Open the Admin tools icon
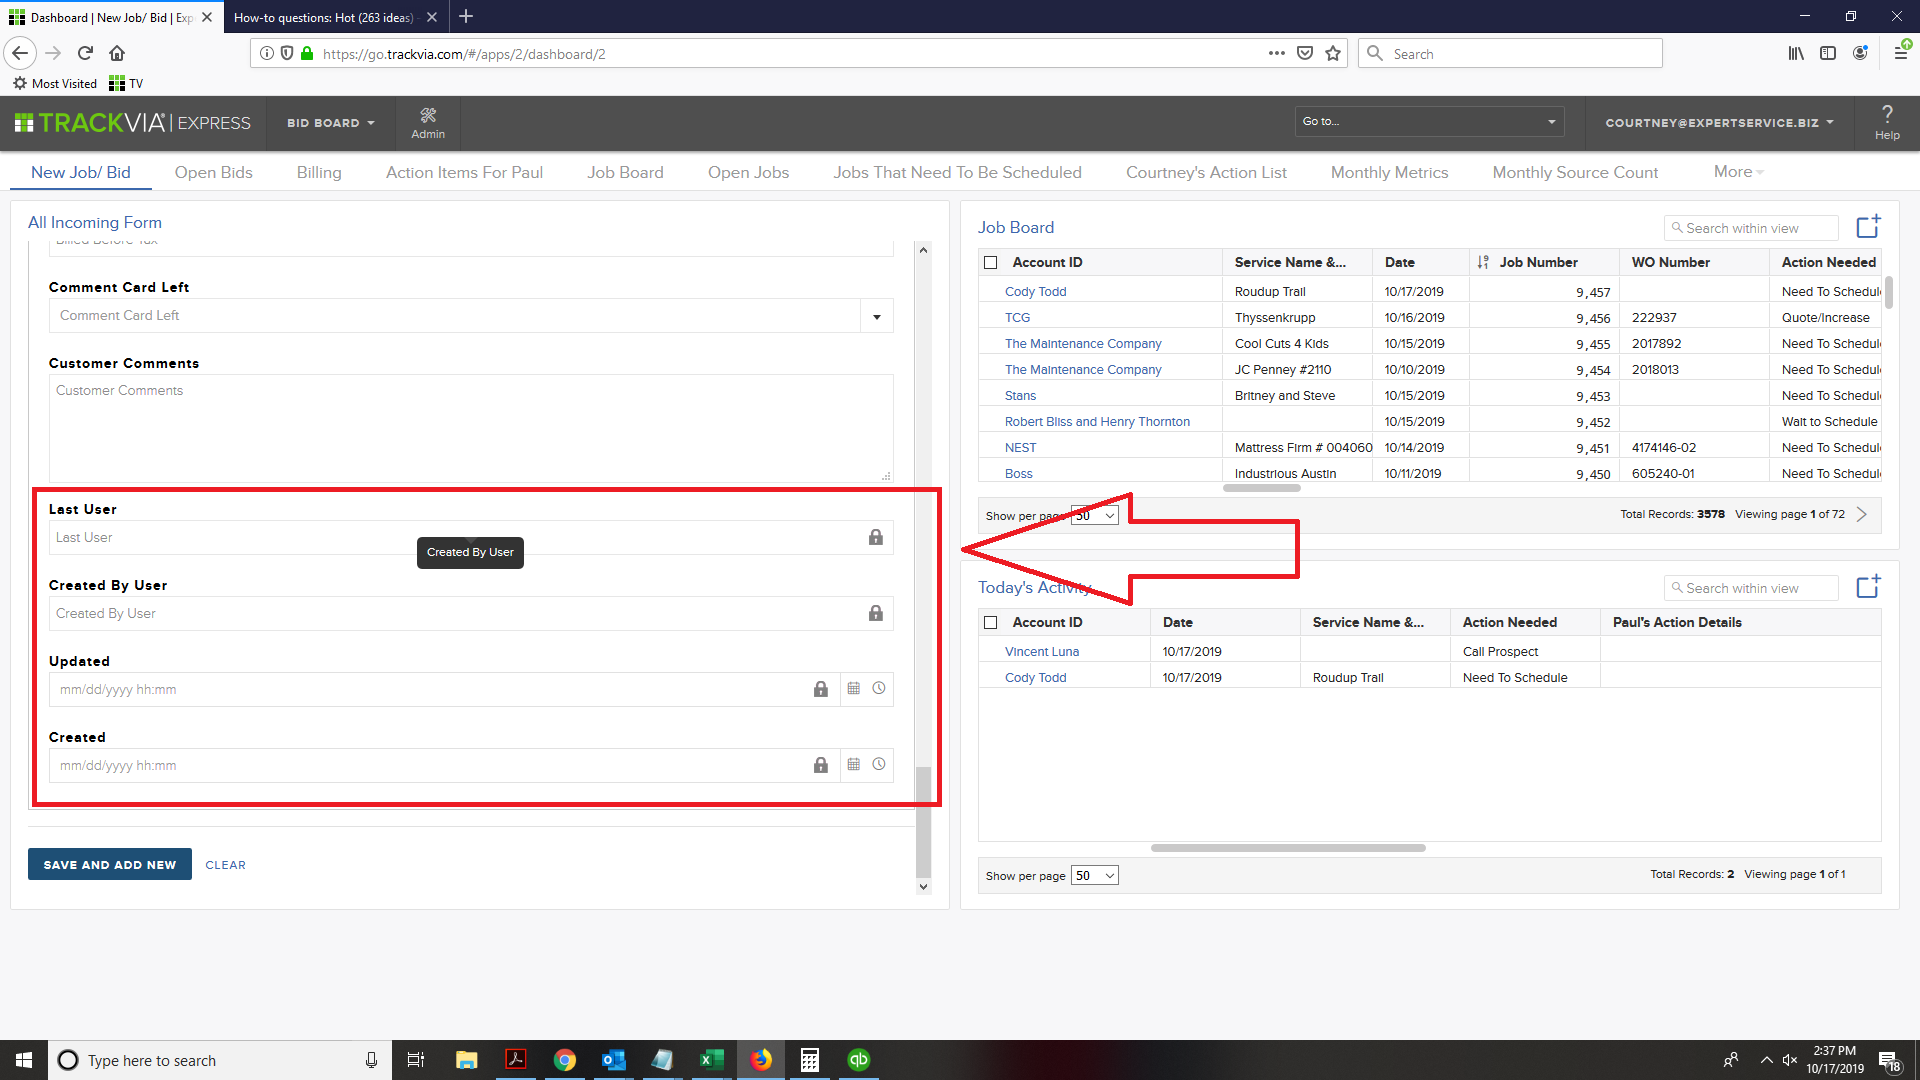1920x1080 pixels. (x=428, y=122)
